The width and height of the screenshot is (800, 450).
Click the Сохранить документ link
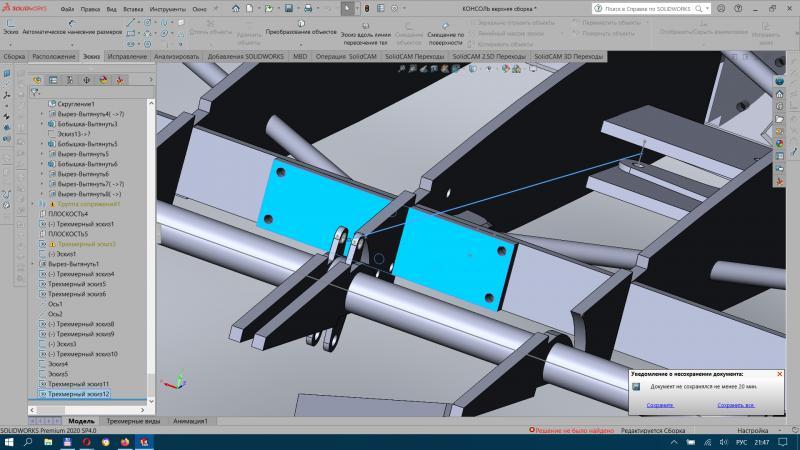click(660, 405)
